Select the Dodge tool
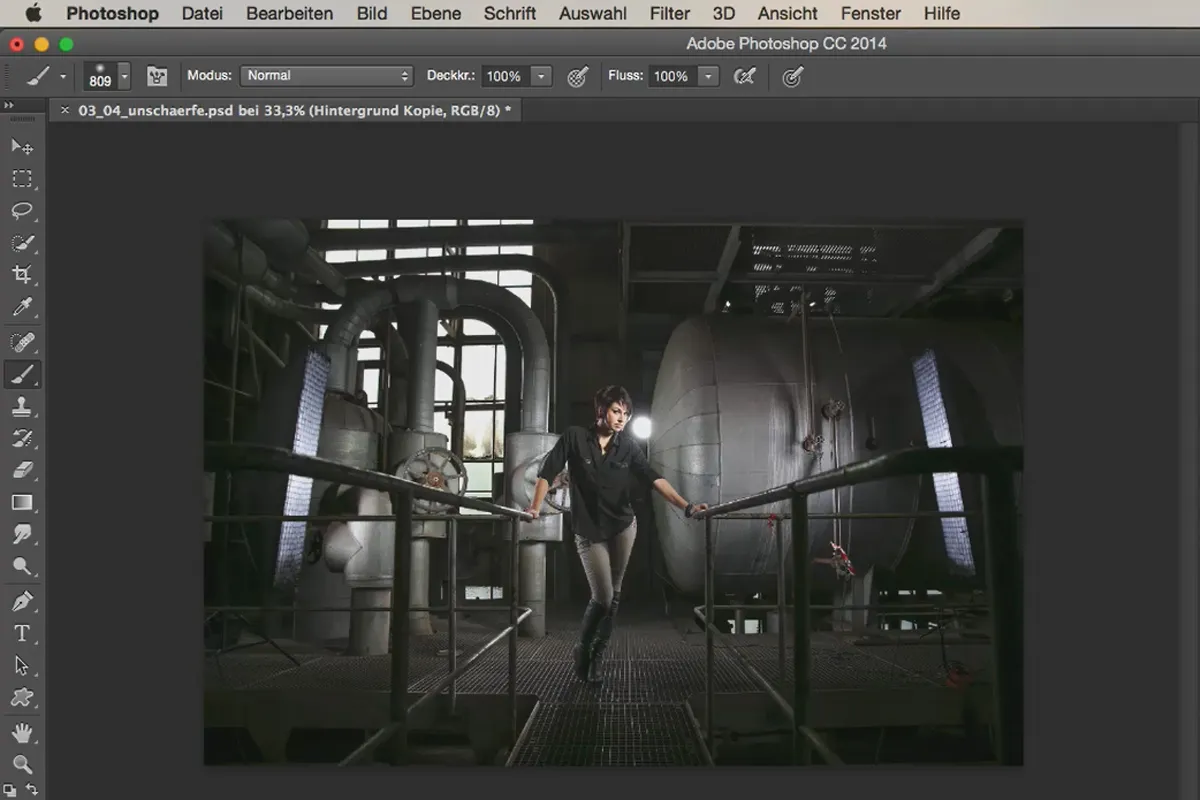This screenshot has height=800, width=1200. [22, 566]
